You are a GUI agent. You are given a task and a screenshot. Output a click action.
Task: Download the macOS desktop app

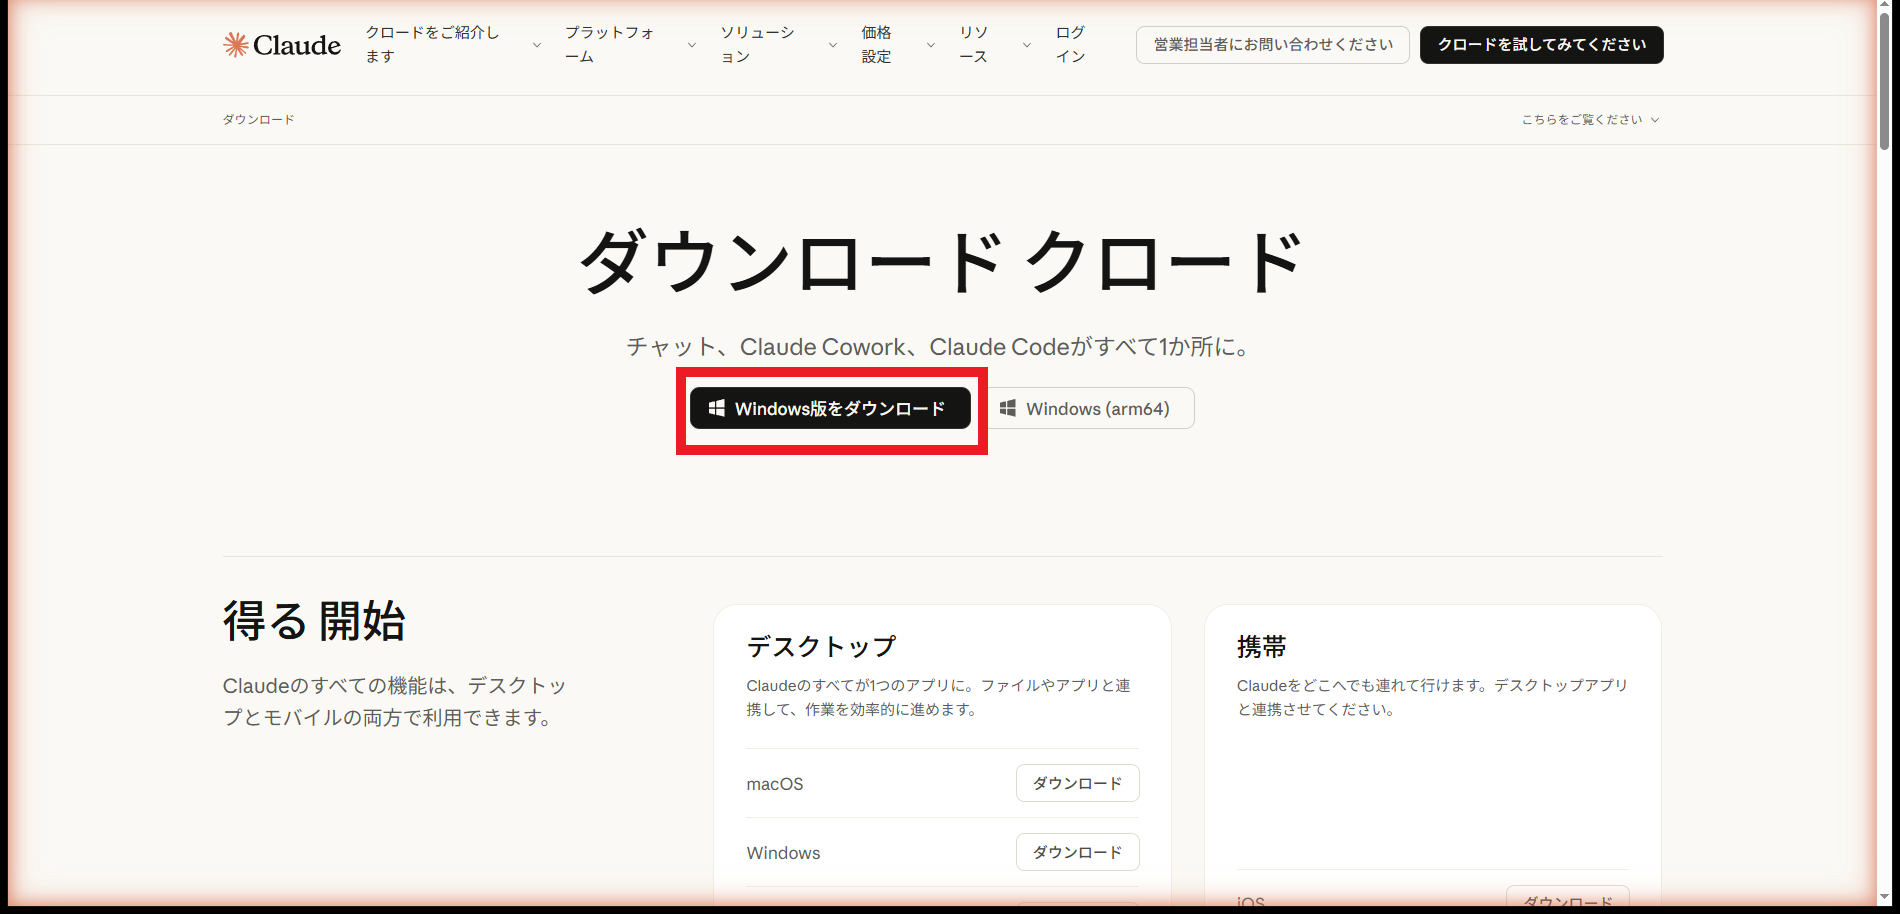(x=1076, y=783)
